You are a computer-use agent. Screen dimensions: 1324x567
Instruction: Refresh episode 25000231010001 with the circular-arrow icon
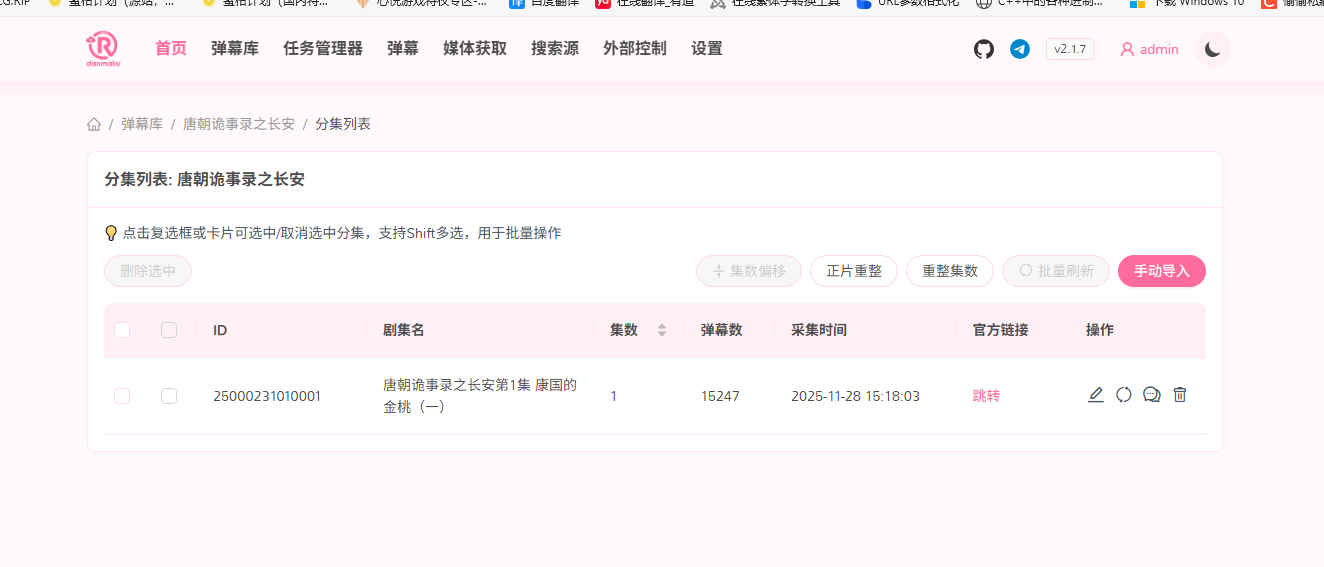pyautogui.click(x=1124, y=395)
